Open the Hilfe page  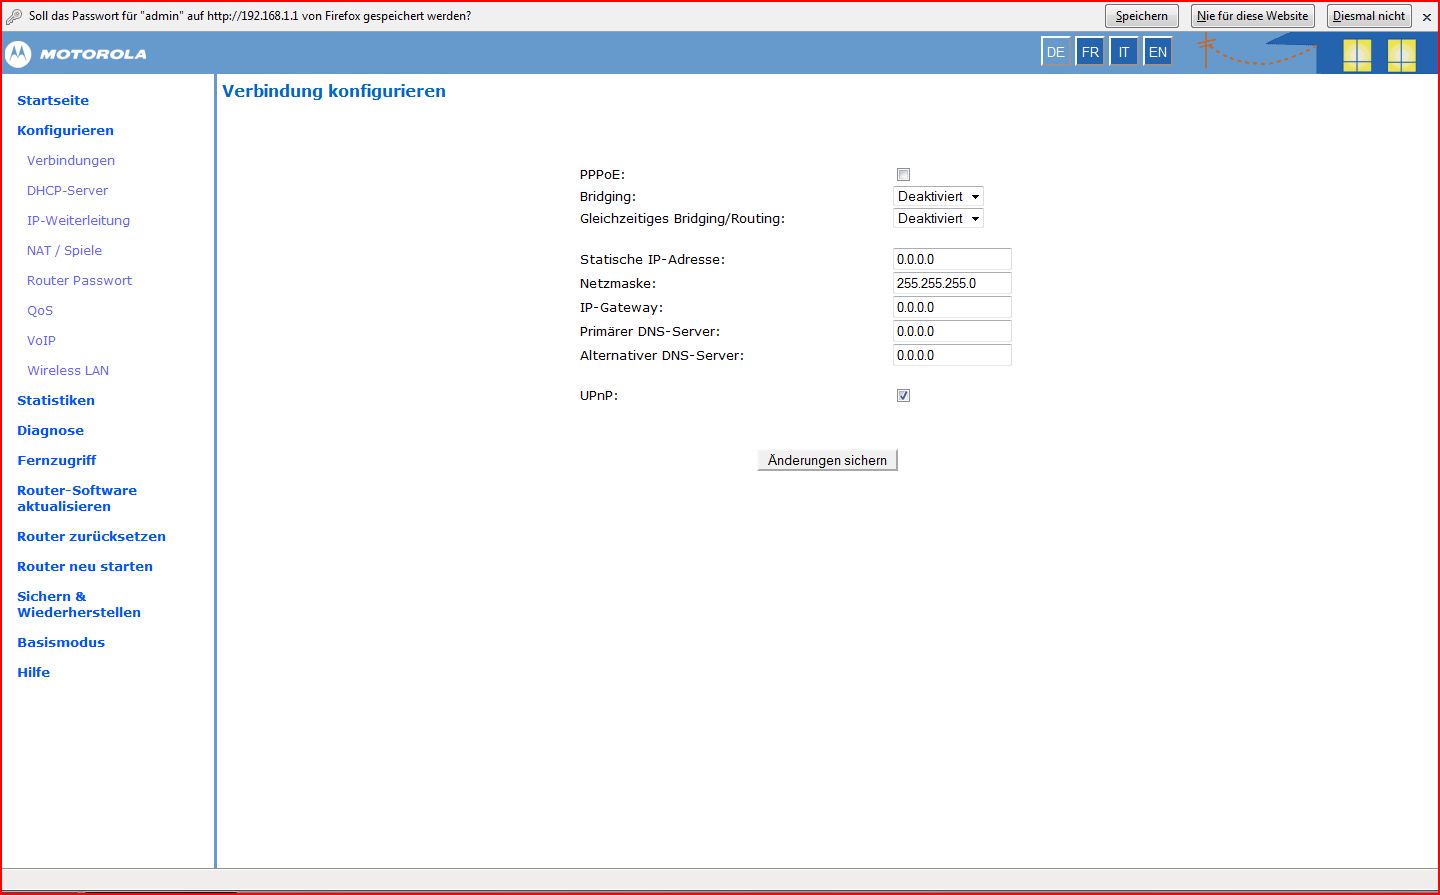[33, 672]
